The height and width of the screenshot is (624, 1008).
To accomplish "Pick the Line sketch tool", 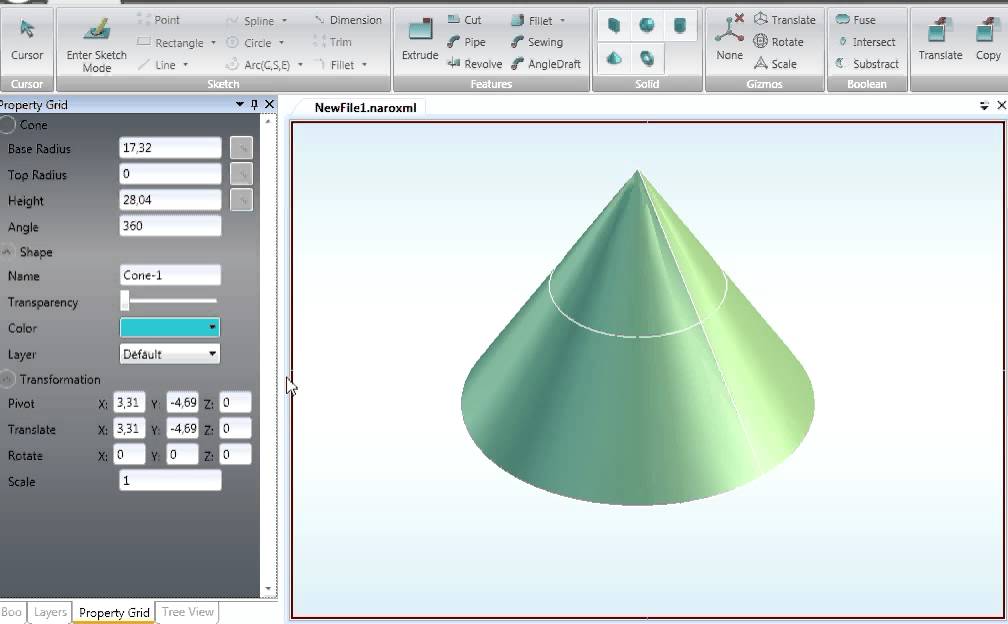I will [158, 64].
